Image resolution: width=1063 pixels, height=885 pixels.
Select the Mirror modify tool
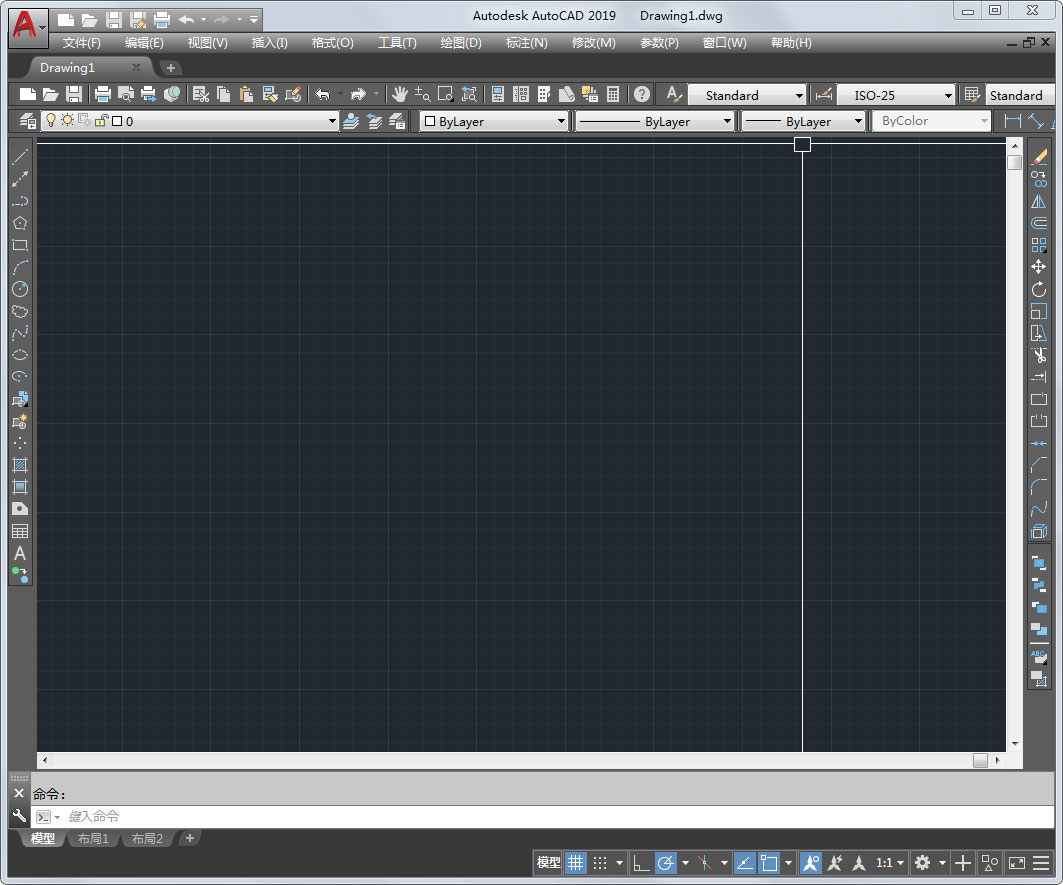(1039, 201)
